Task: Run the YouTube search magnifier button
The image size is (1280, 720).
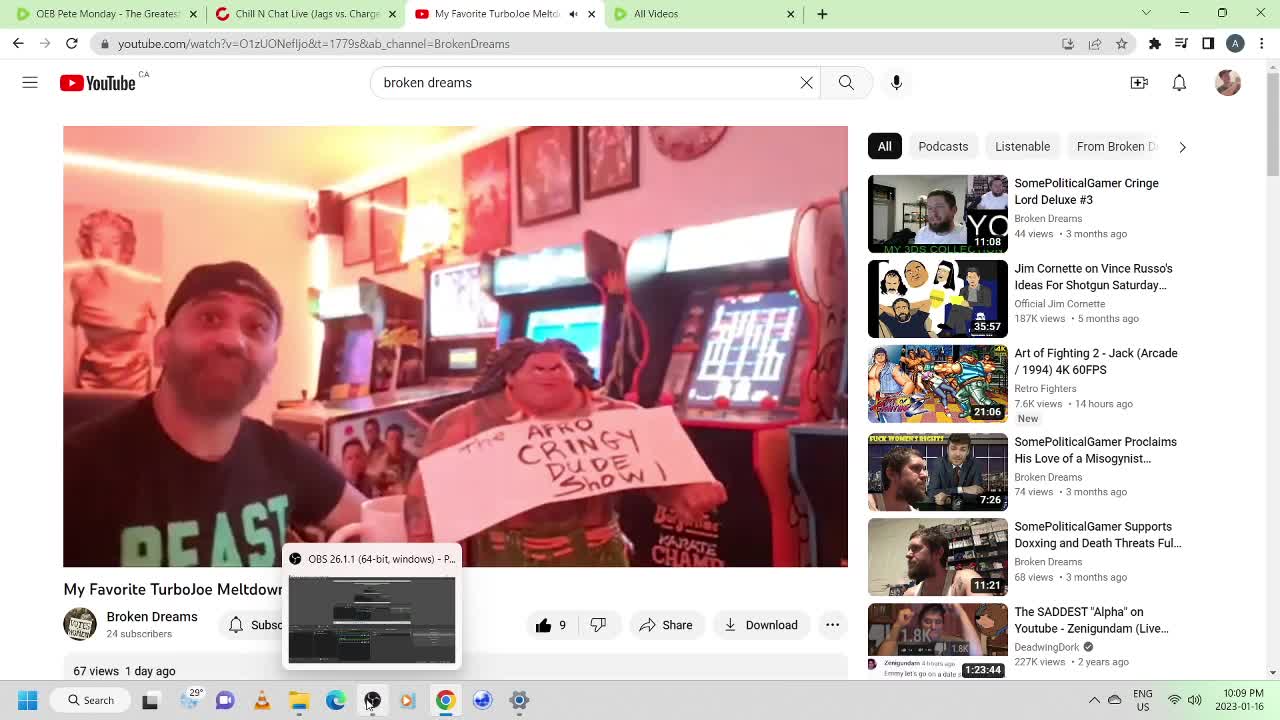Action: (x=846, y=83)
